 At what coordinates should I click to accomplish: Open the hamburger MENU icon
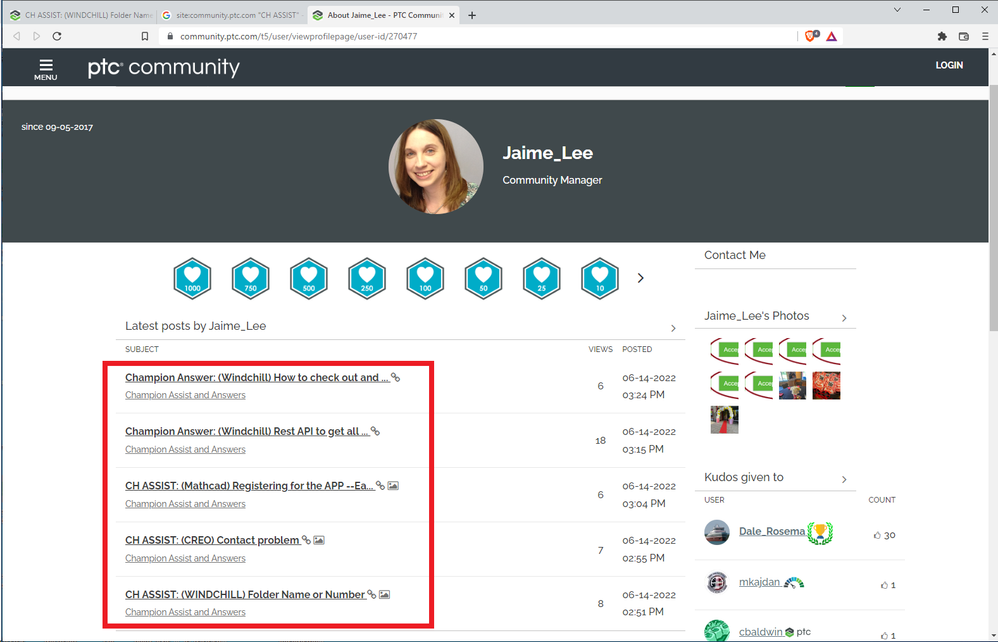[x=46, y=68]
